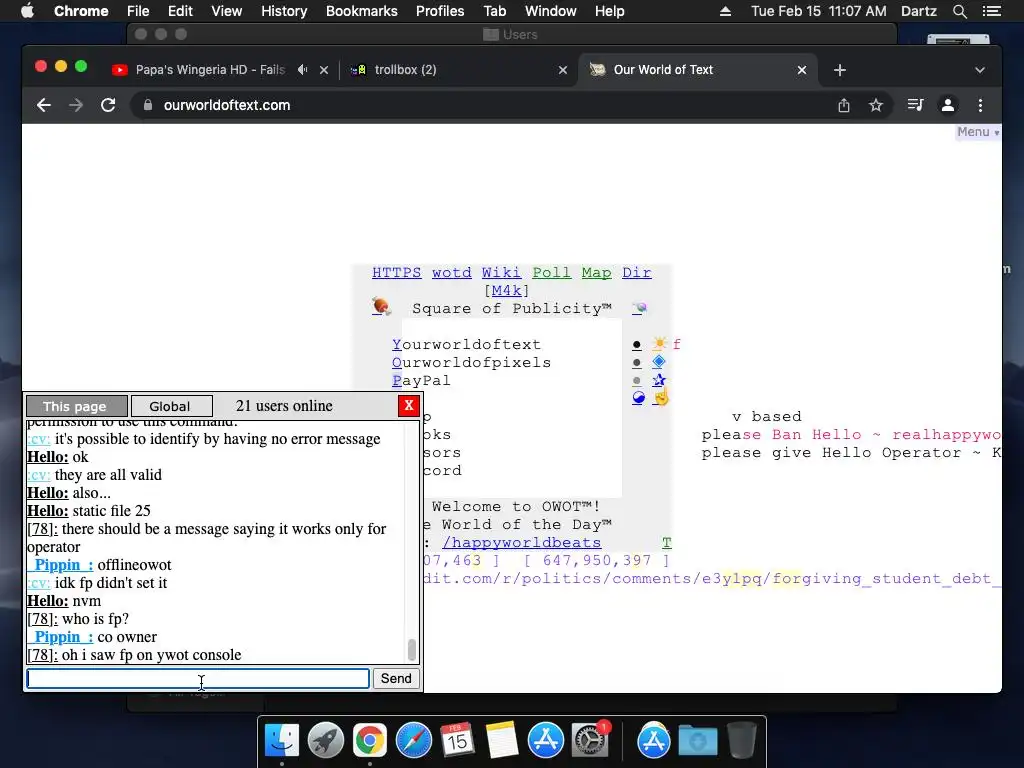
Task: Open Notes from the Dock
Action: point(502,740)
